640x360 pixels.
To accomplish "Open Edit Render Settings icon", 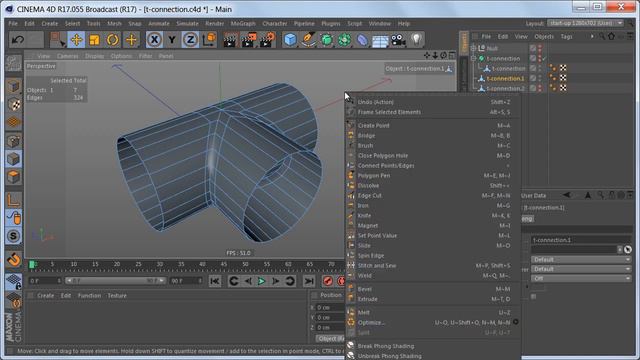I will 267,40.
